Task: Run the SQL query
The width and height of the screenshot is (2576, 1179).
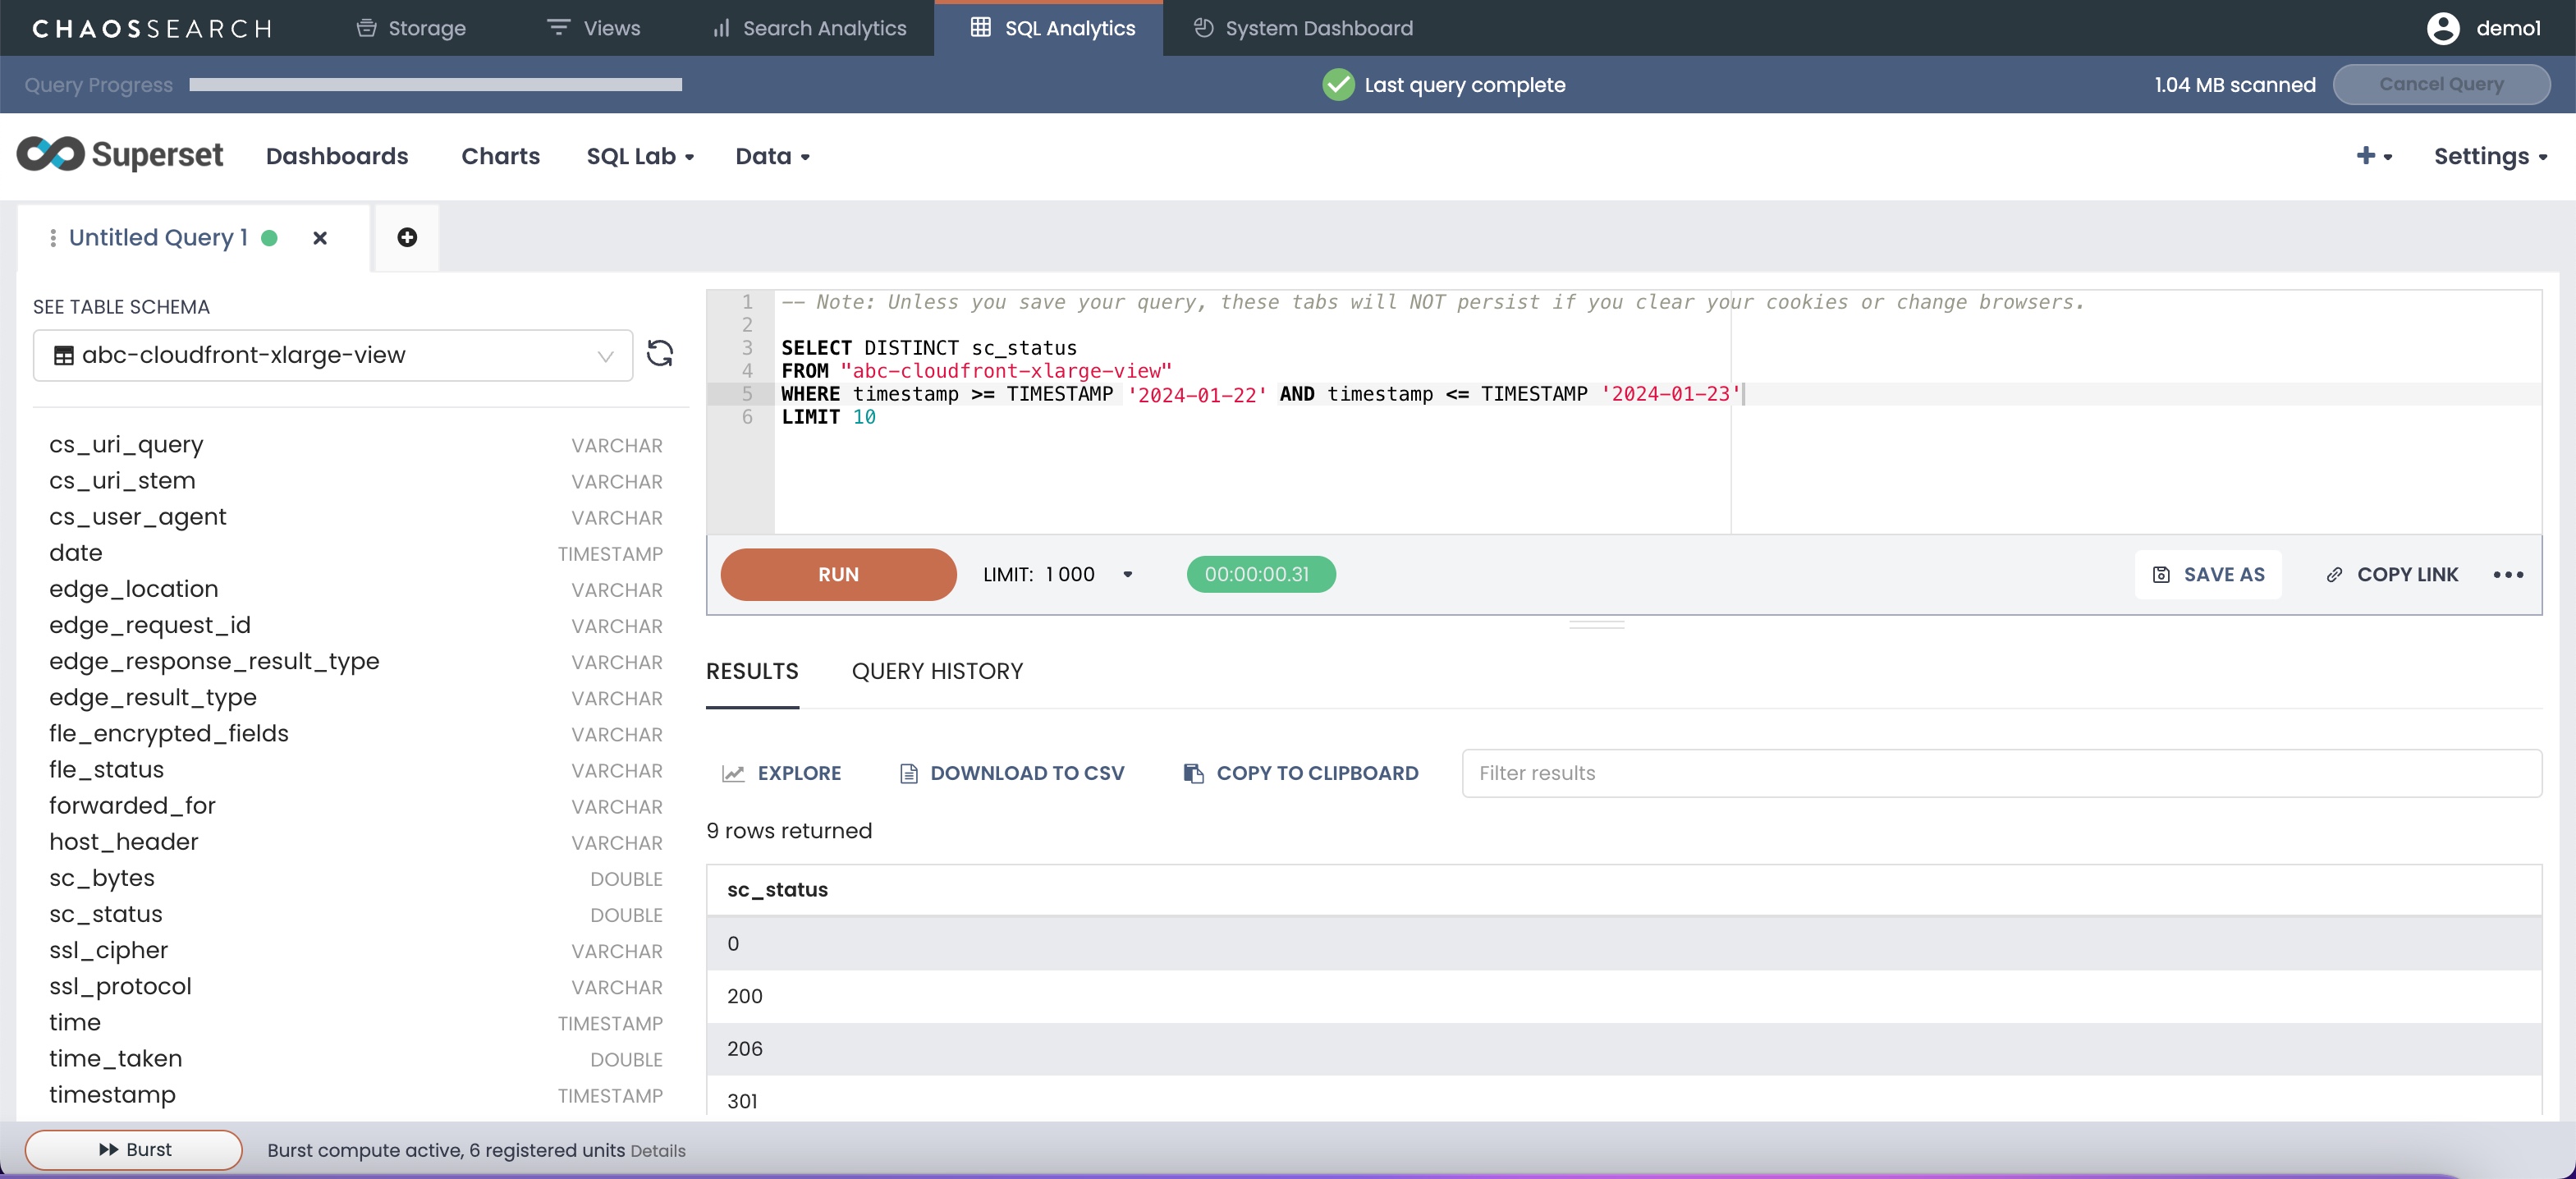Action: coord(838,575)
